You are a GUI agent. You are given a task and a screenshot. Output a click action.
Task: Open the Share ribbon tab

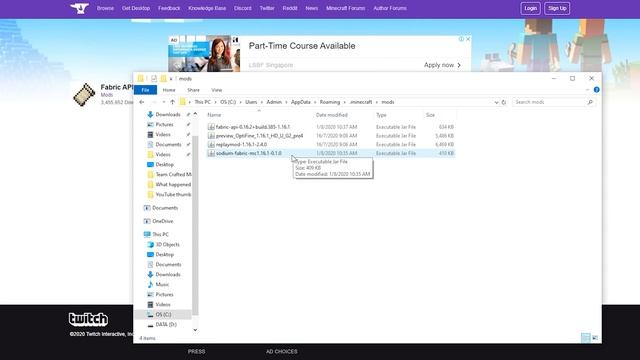(x=193, y=90)
